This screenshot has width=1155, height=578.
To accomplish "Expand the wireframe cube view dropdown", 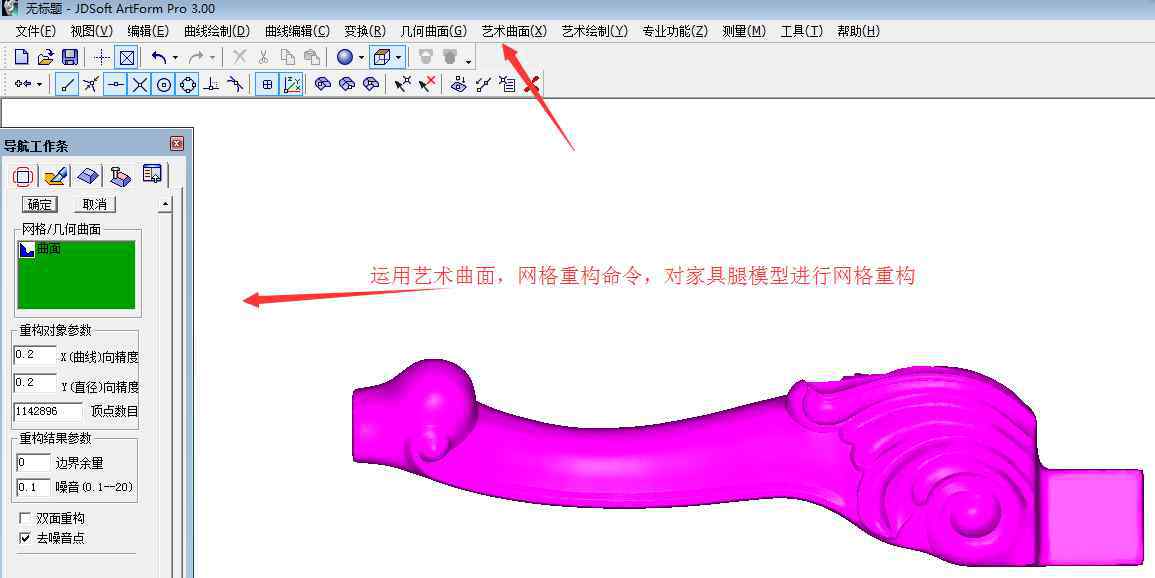I will (x=399, y=57).
